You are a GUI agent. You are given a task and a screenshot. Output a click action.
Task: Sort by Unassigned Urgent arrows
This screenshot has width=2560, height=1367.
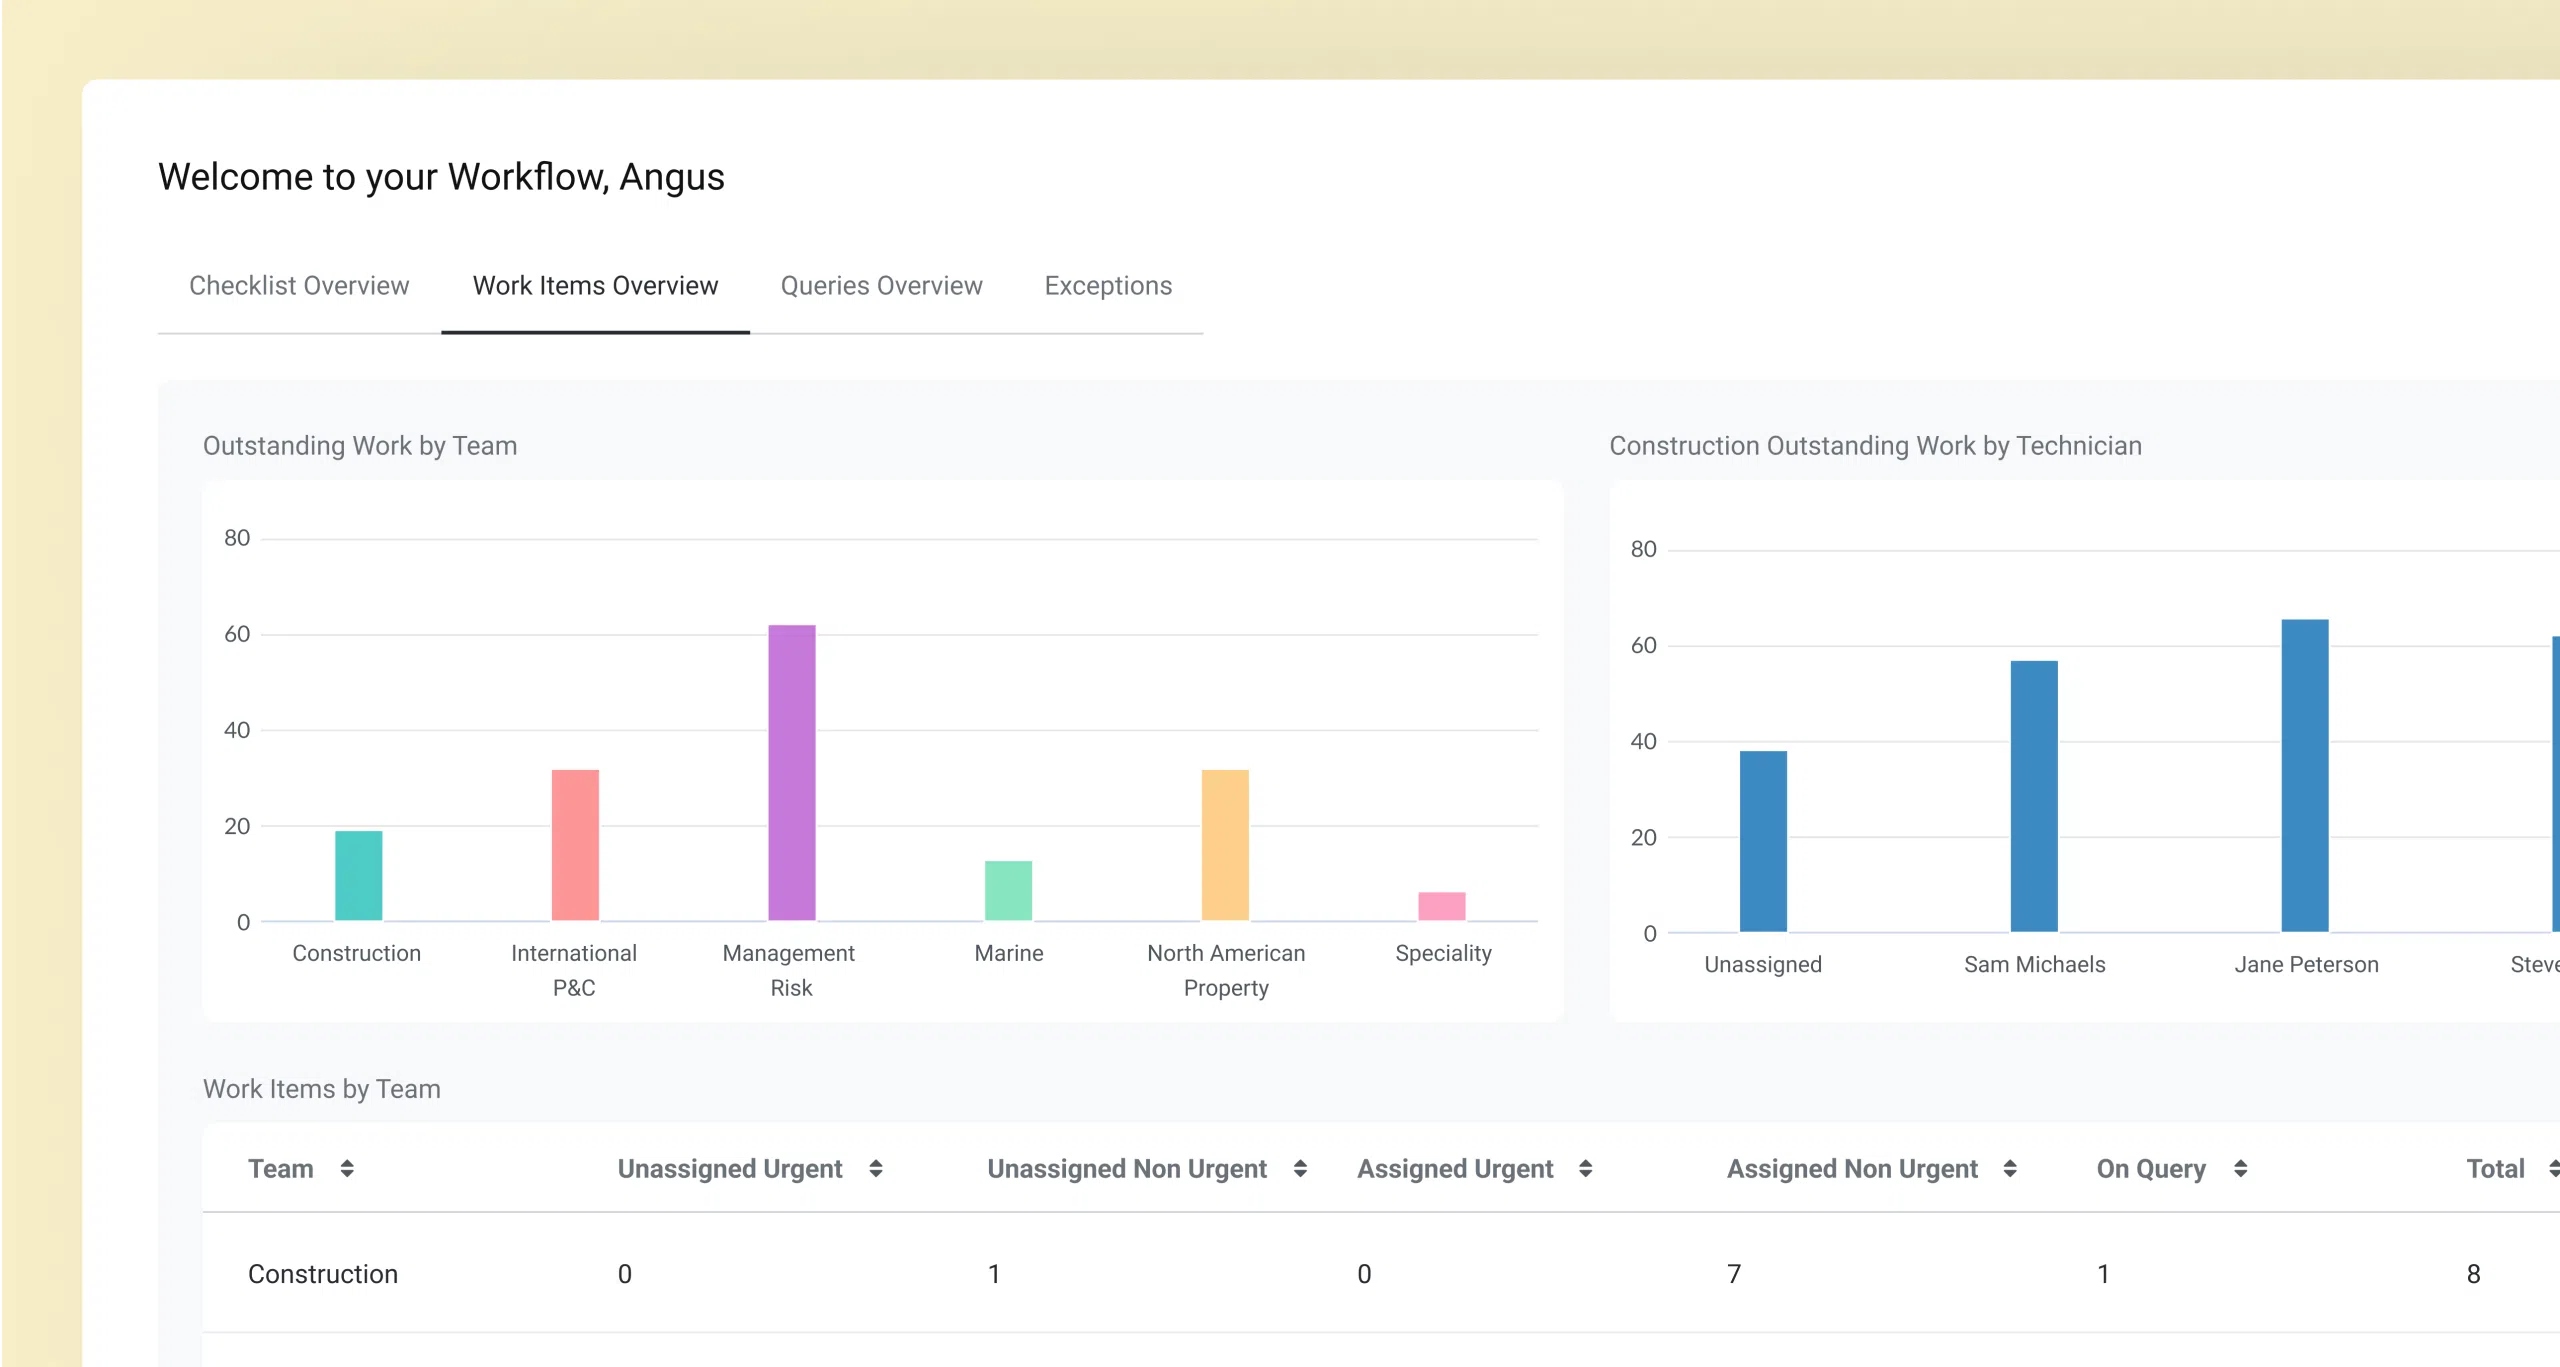pos(876,1168)
